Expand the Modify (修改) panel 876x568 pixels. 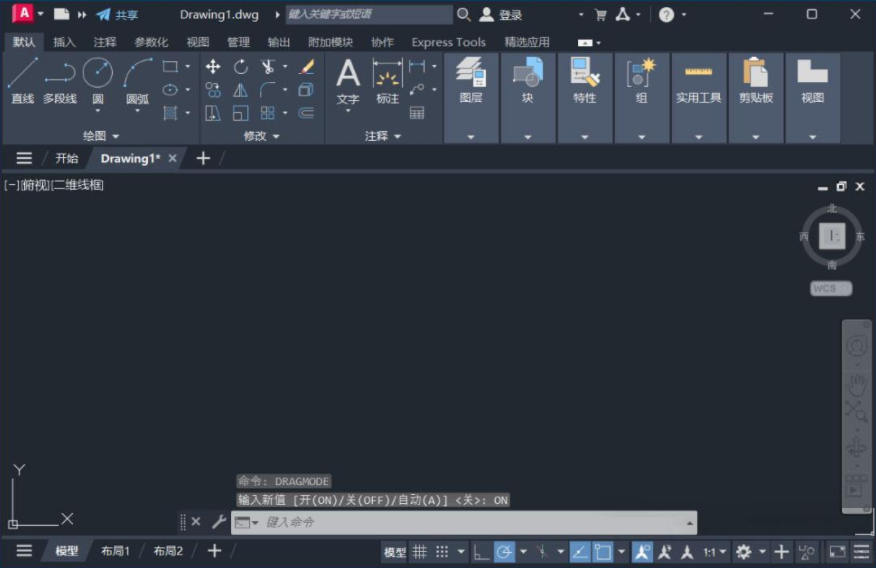tap(261, 136)
